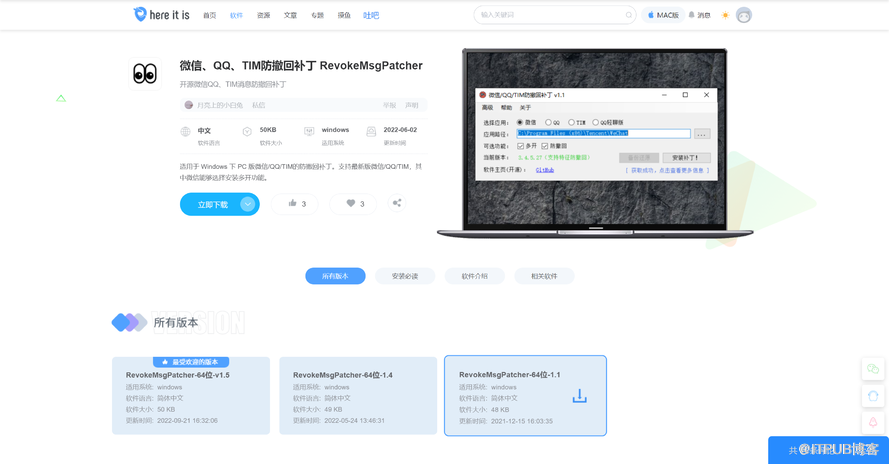Go to the 文章 section
This screenshot has height=464, width=889.
(x=290, y=15)
